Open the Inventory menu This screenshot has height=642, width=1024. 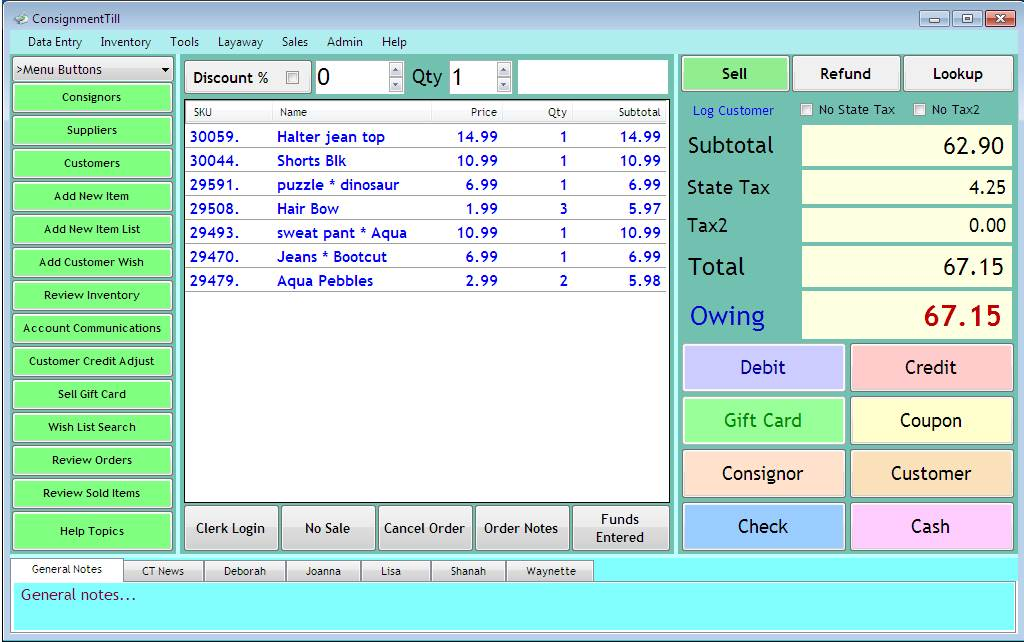pyautogui.click(x=125, y=42)
